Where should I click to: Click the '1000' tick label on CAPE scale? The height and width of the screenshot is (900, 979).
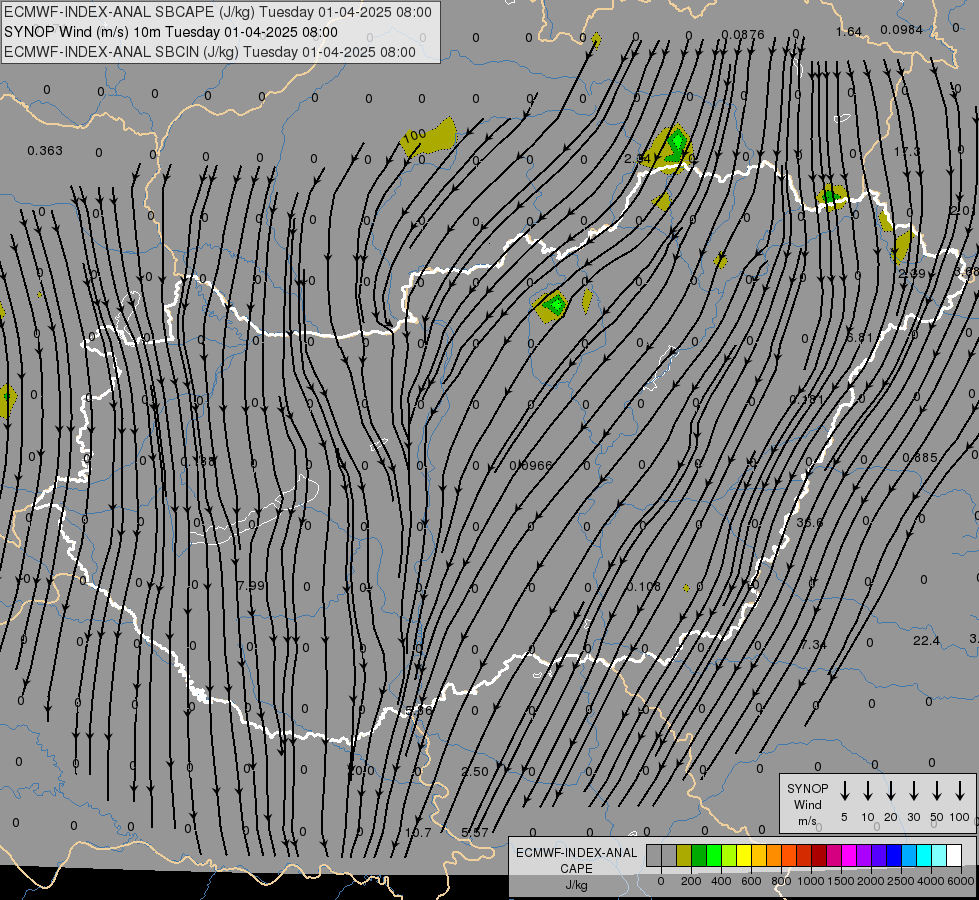810,881
